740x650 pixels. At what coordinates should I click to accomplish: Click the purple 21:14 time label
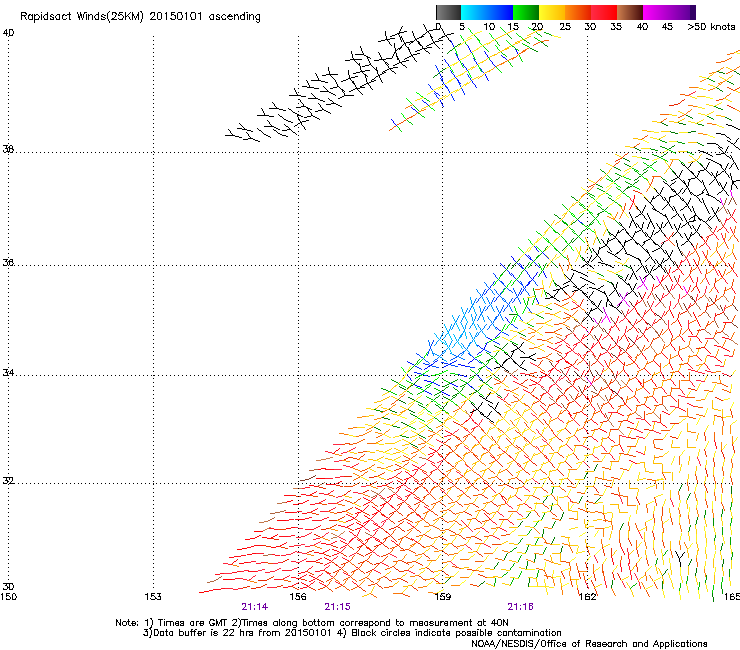[x=254, y=607]
